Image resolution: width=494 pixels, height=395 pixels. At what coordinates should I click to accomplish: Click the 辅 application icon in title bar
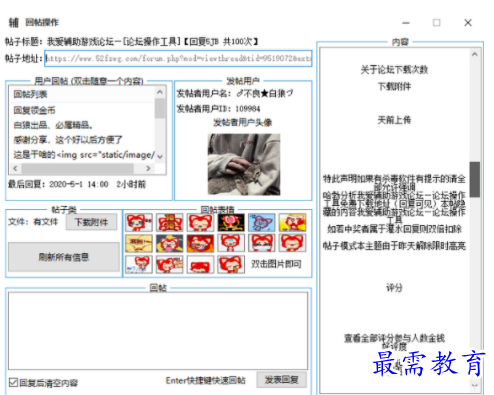tap(14, 22)
